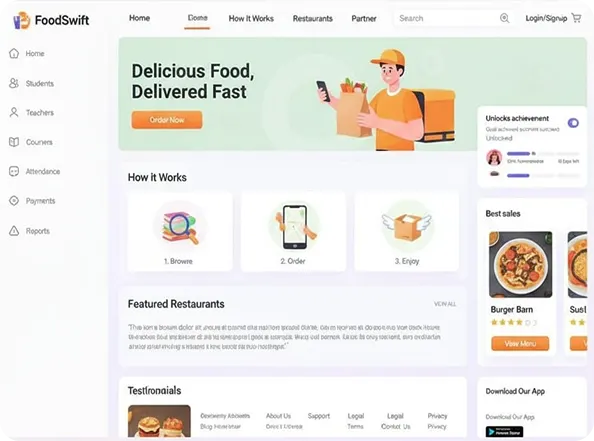Select the Partner menu item
Viewport: 594px width, 441px height.
click(x=364, y=19)
